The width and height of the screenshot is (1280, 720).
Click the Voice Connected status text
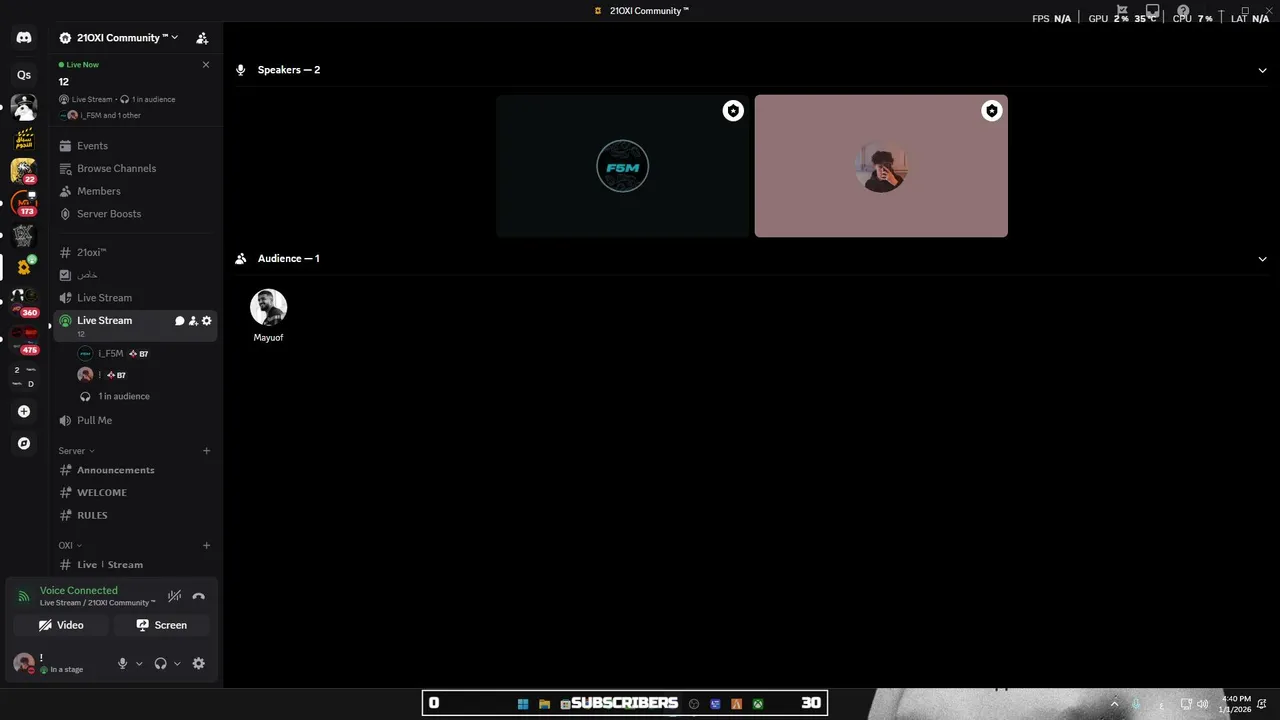[79, 591]
